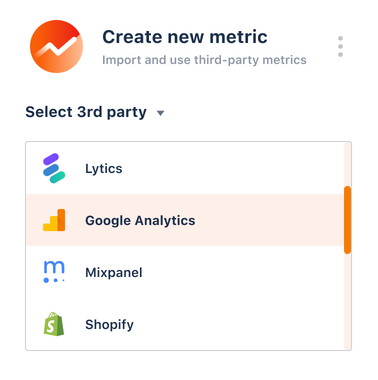Choose the Google Analytics option
This screenshot has height=380, width=378.
coord(185,220)
